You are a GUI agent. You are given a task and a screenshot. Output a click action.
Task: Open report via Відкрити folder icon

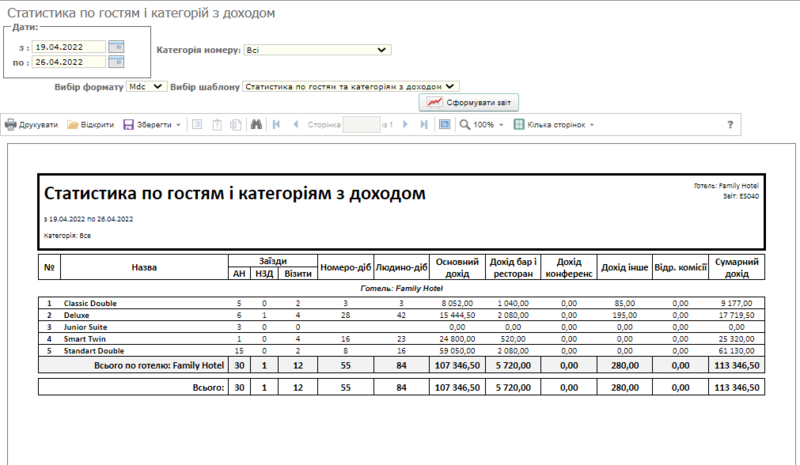tap(73, 125)
